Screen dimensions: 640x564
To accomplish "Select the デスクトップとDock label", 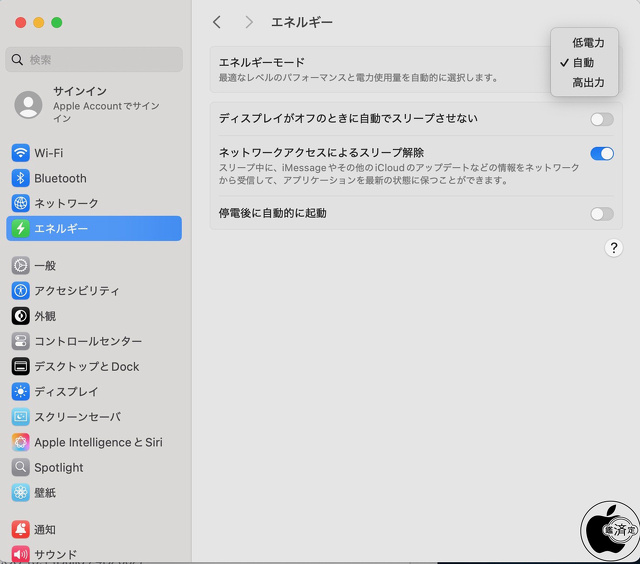I will click(87, 366).
